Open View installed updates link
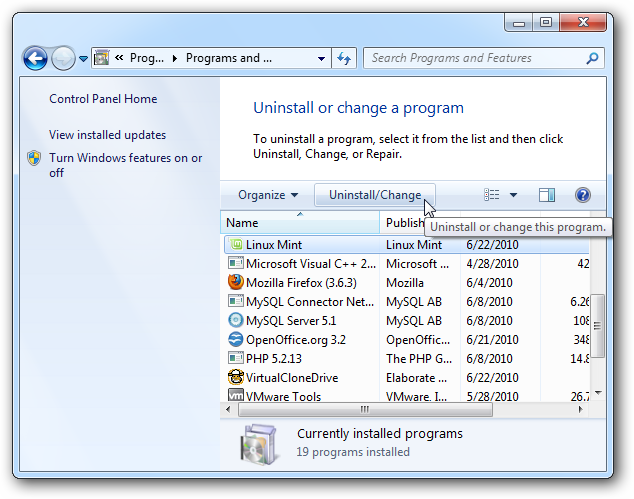The image size is (634, 499). tap(108, 135)
